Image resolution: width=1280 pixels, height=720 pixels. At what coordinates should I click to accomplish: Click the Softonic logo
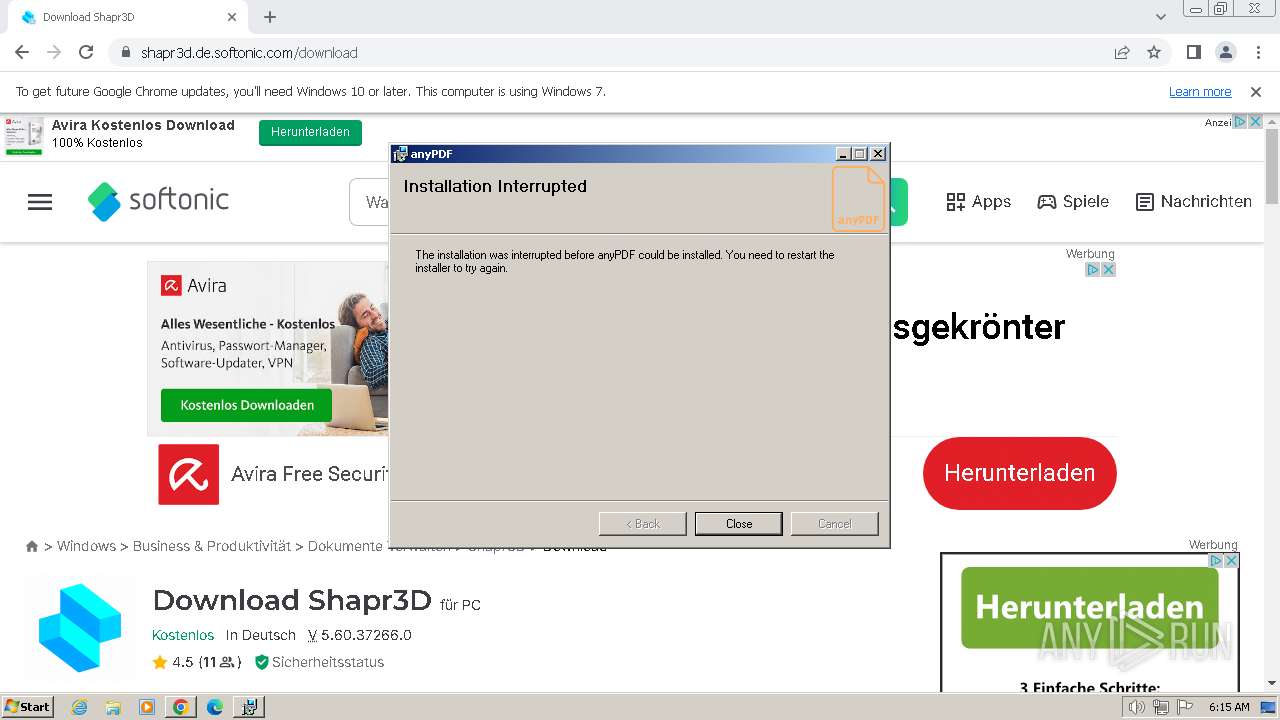point(158,200)
